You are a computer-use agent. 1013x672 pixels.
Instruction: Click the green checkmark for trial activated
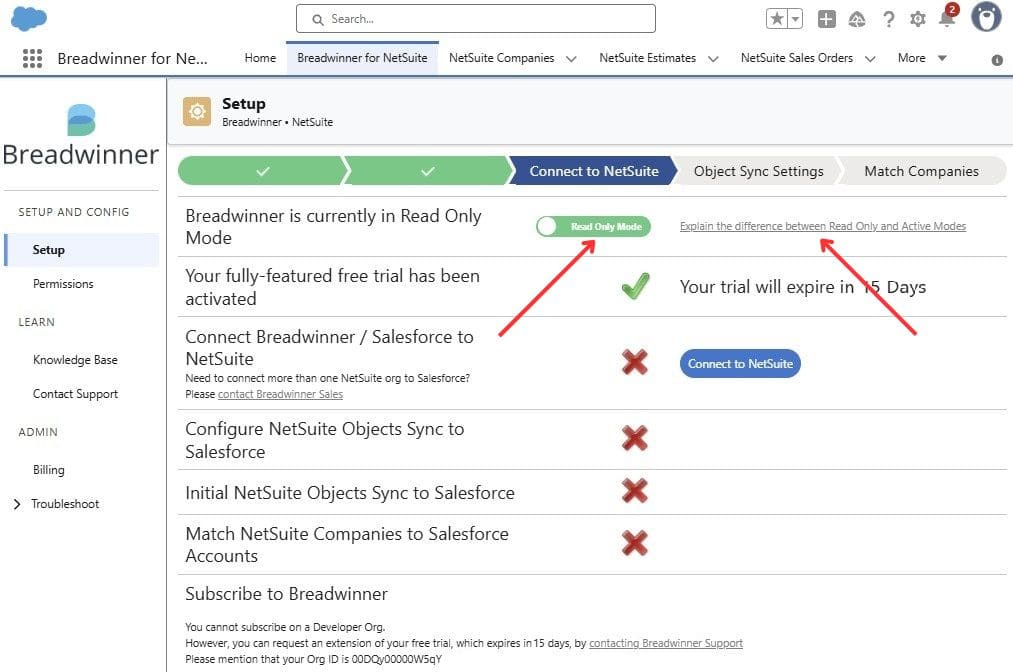click(x=635, y=286)
